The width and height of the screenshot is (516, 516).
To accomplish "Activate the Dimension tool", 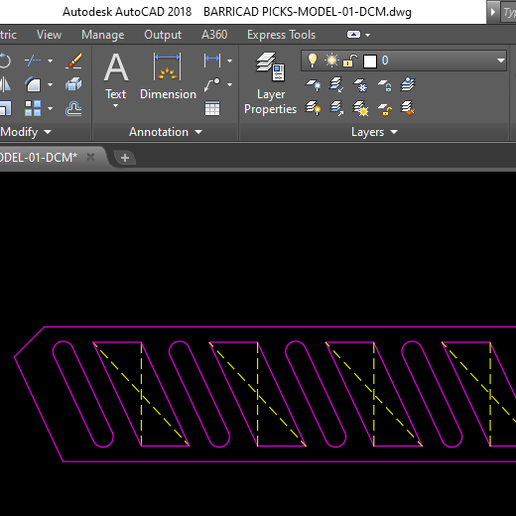I will click(168, 76).
